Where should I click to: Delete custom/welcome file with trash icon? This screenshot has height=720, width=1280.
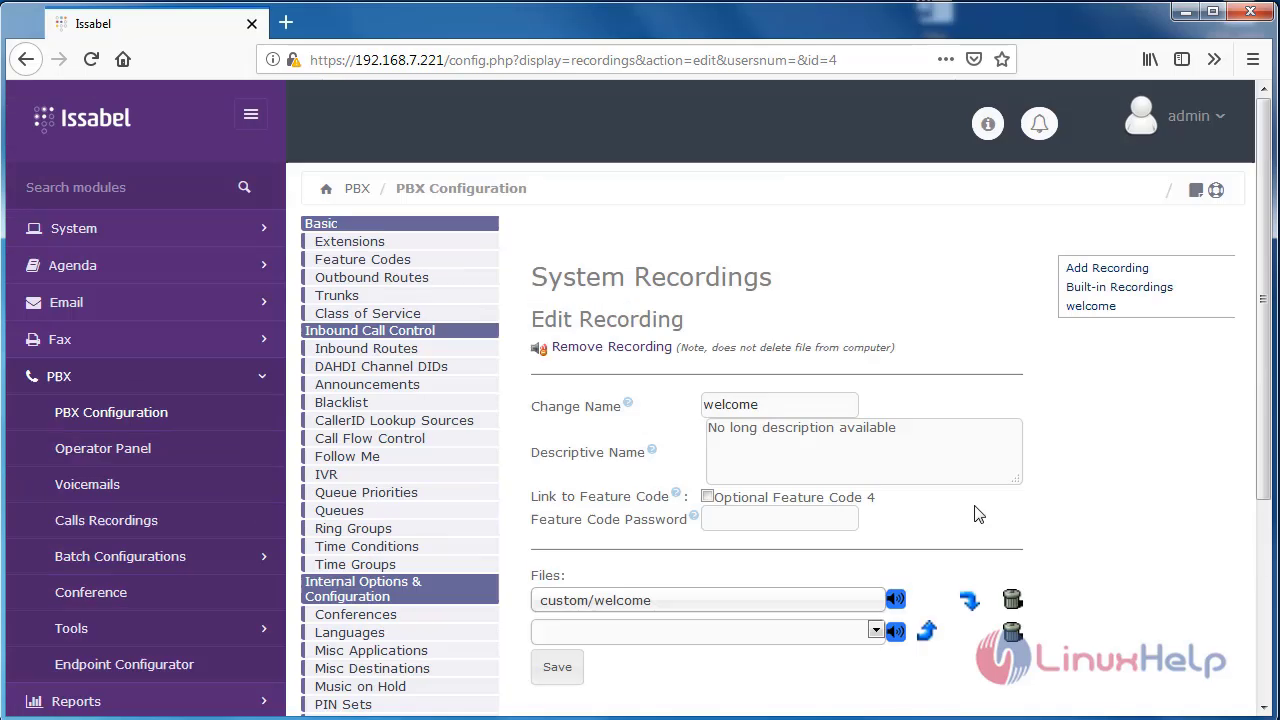coord(1012,599)
